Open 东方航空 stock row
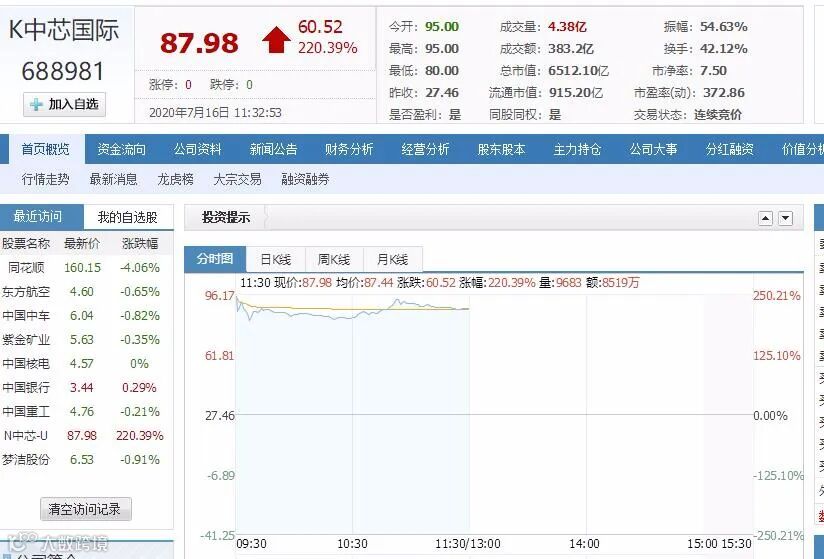Viewport: 824px width, 559px height. pyautogui.click(x=84, y=292)
